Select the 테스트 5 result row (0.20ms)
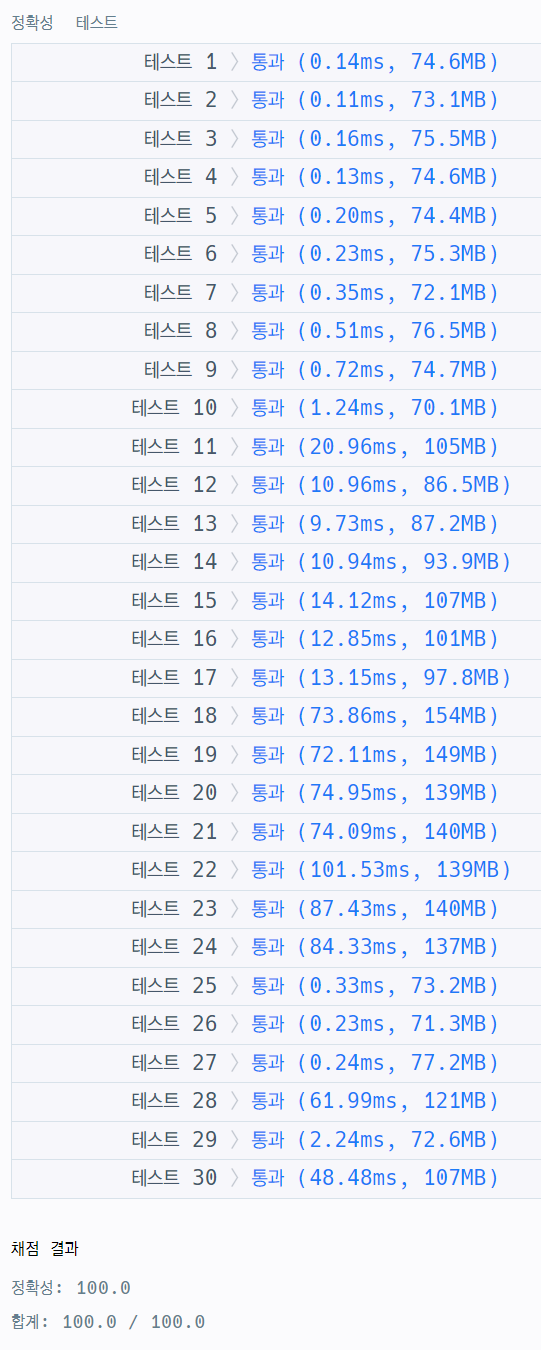Screen dimensions: 541x1350 click(x=276, y=216)
